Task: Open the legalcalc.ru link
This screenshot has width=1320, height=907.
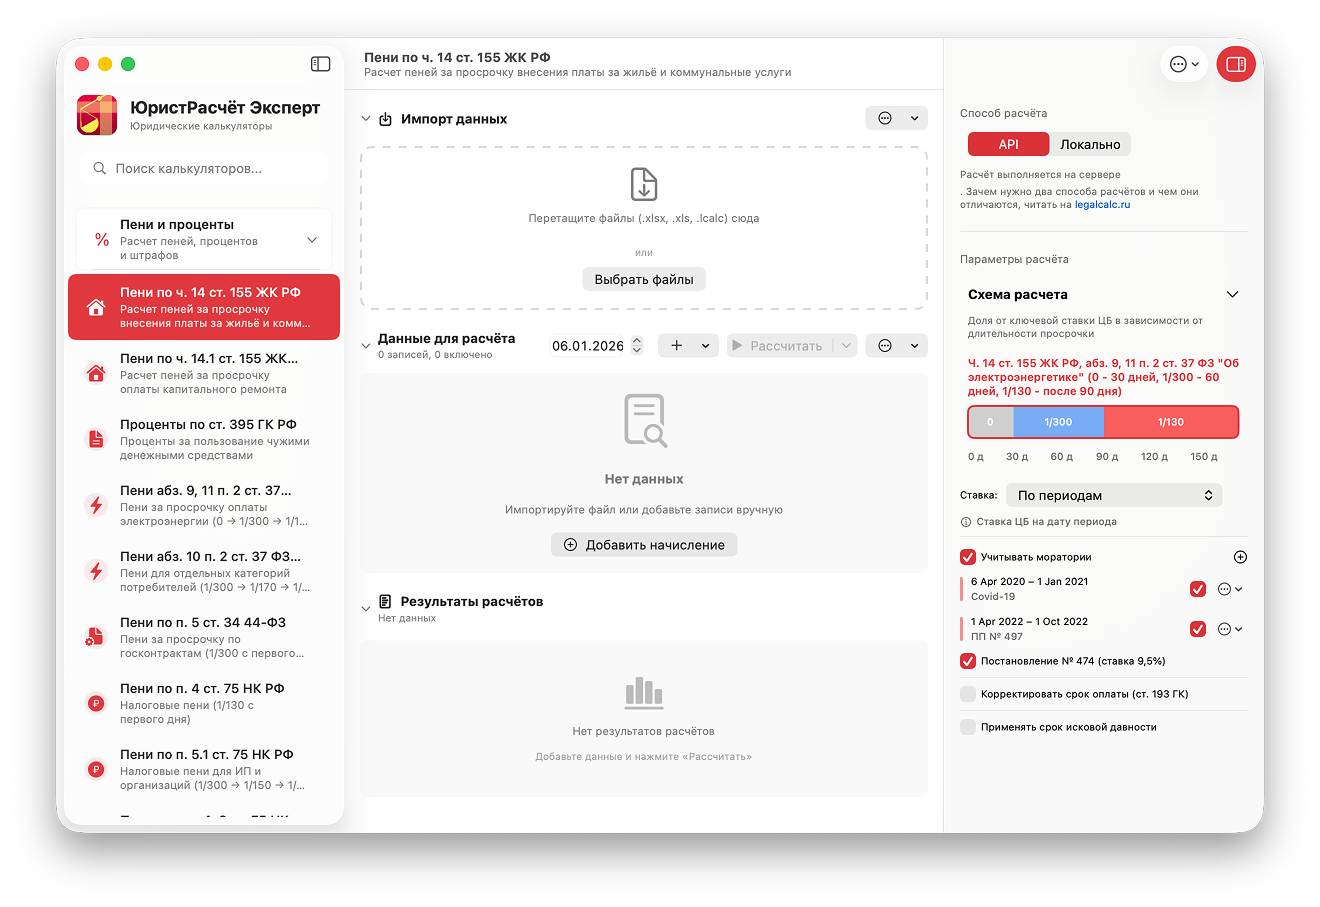Action: pos(1102,205)
